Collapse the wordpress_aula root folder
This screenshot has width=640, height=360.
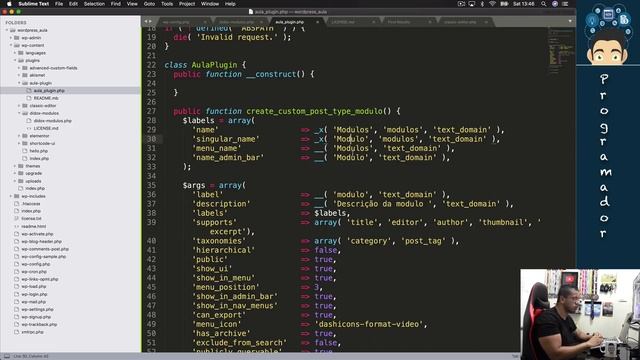7,30
